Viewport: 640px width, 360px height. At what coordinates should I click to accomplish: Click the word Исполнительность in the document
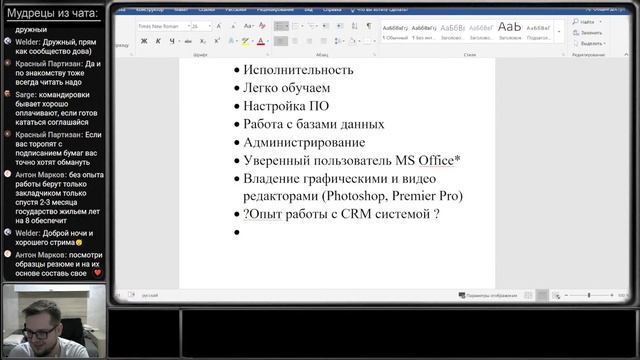298,70
